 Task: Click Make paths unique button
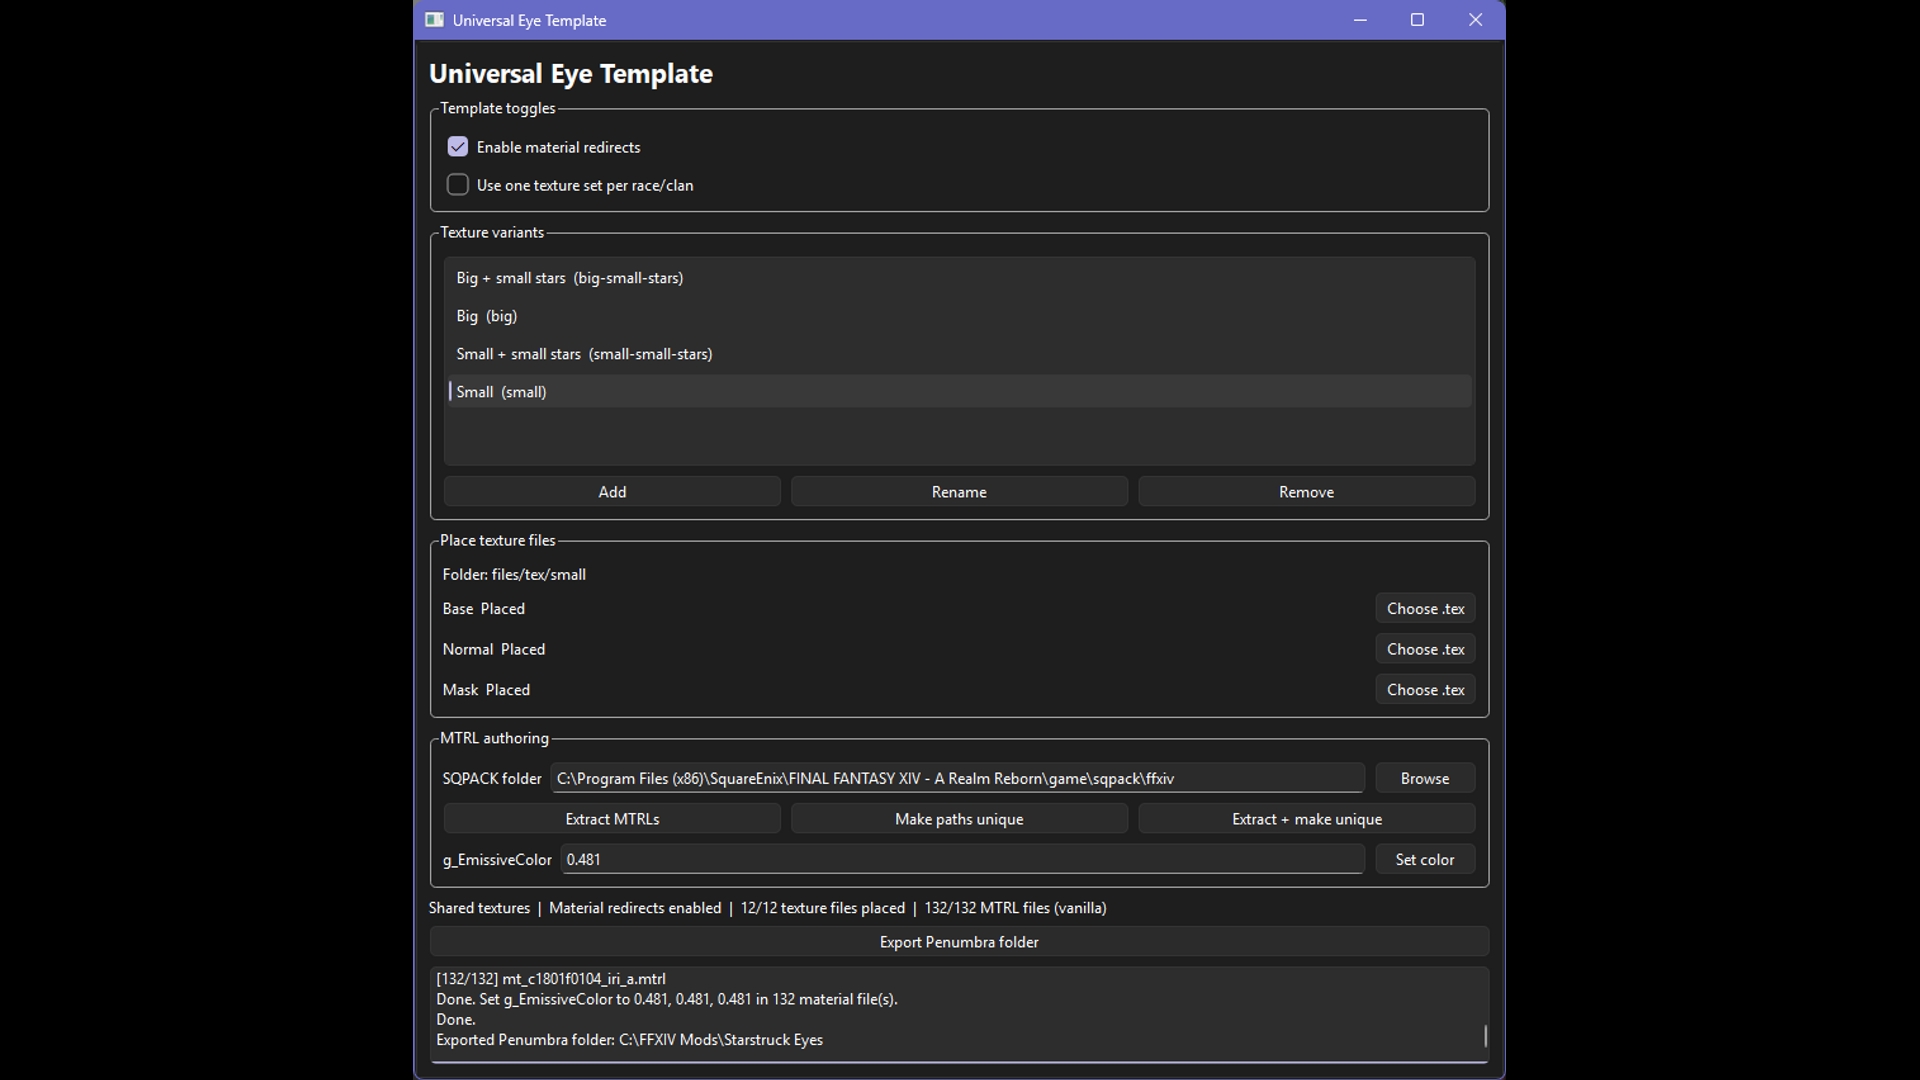click(959, 819)
